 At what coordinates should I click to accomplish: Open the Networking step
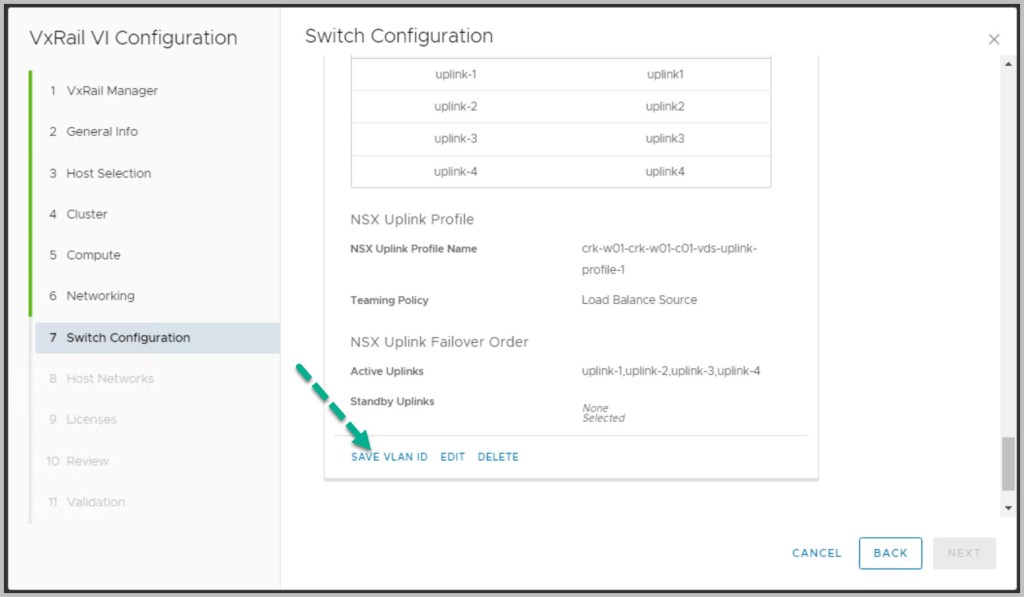pos(100,296)
